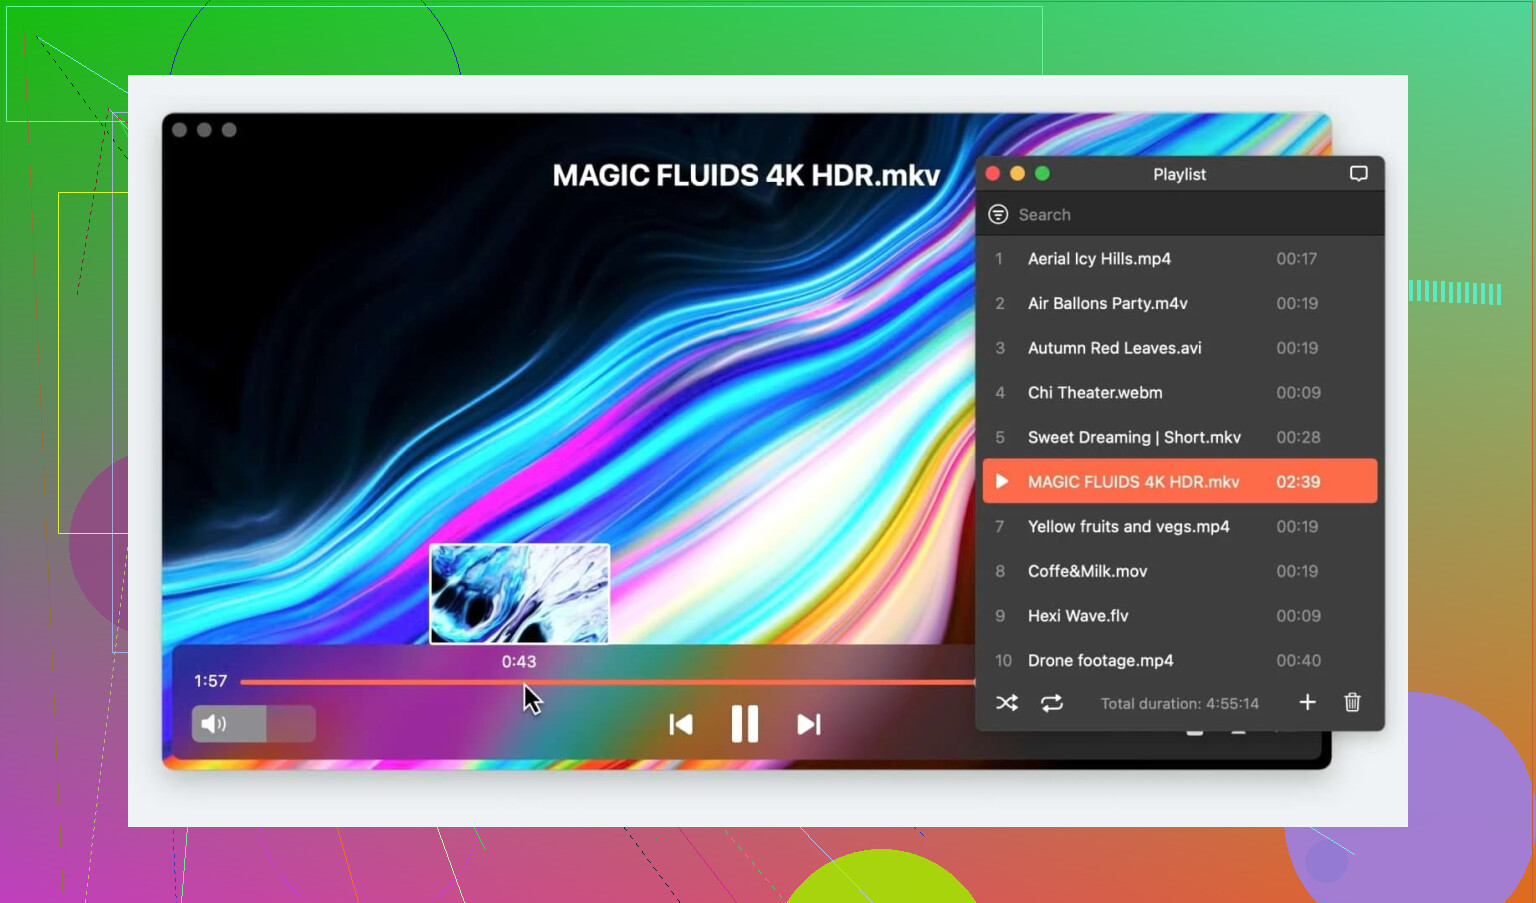Select Autumn Red Leaves.avi in playlist
The width and height of the screenshot is (1536, 903).
tap(1114, 348)
